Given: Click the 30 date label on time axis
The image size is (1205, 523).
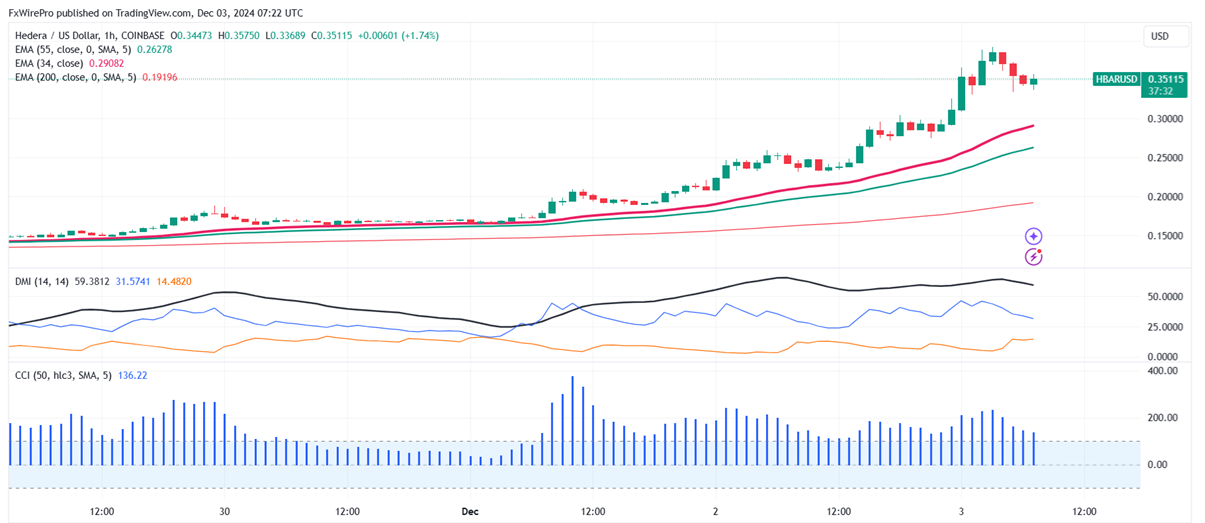Looking at the screenshot, I should [x=224, y=511].
